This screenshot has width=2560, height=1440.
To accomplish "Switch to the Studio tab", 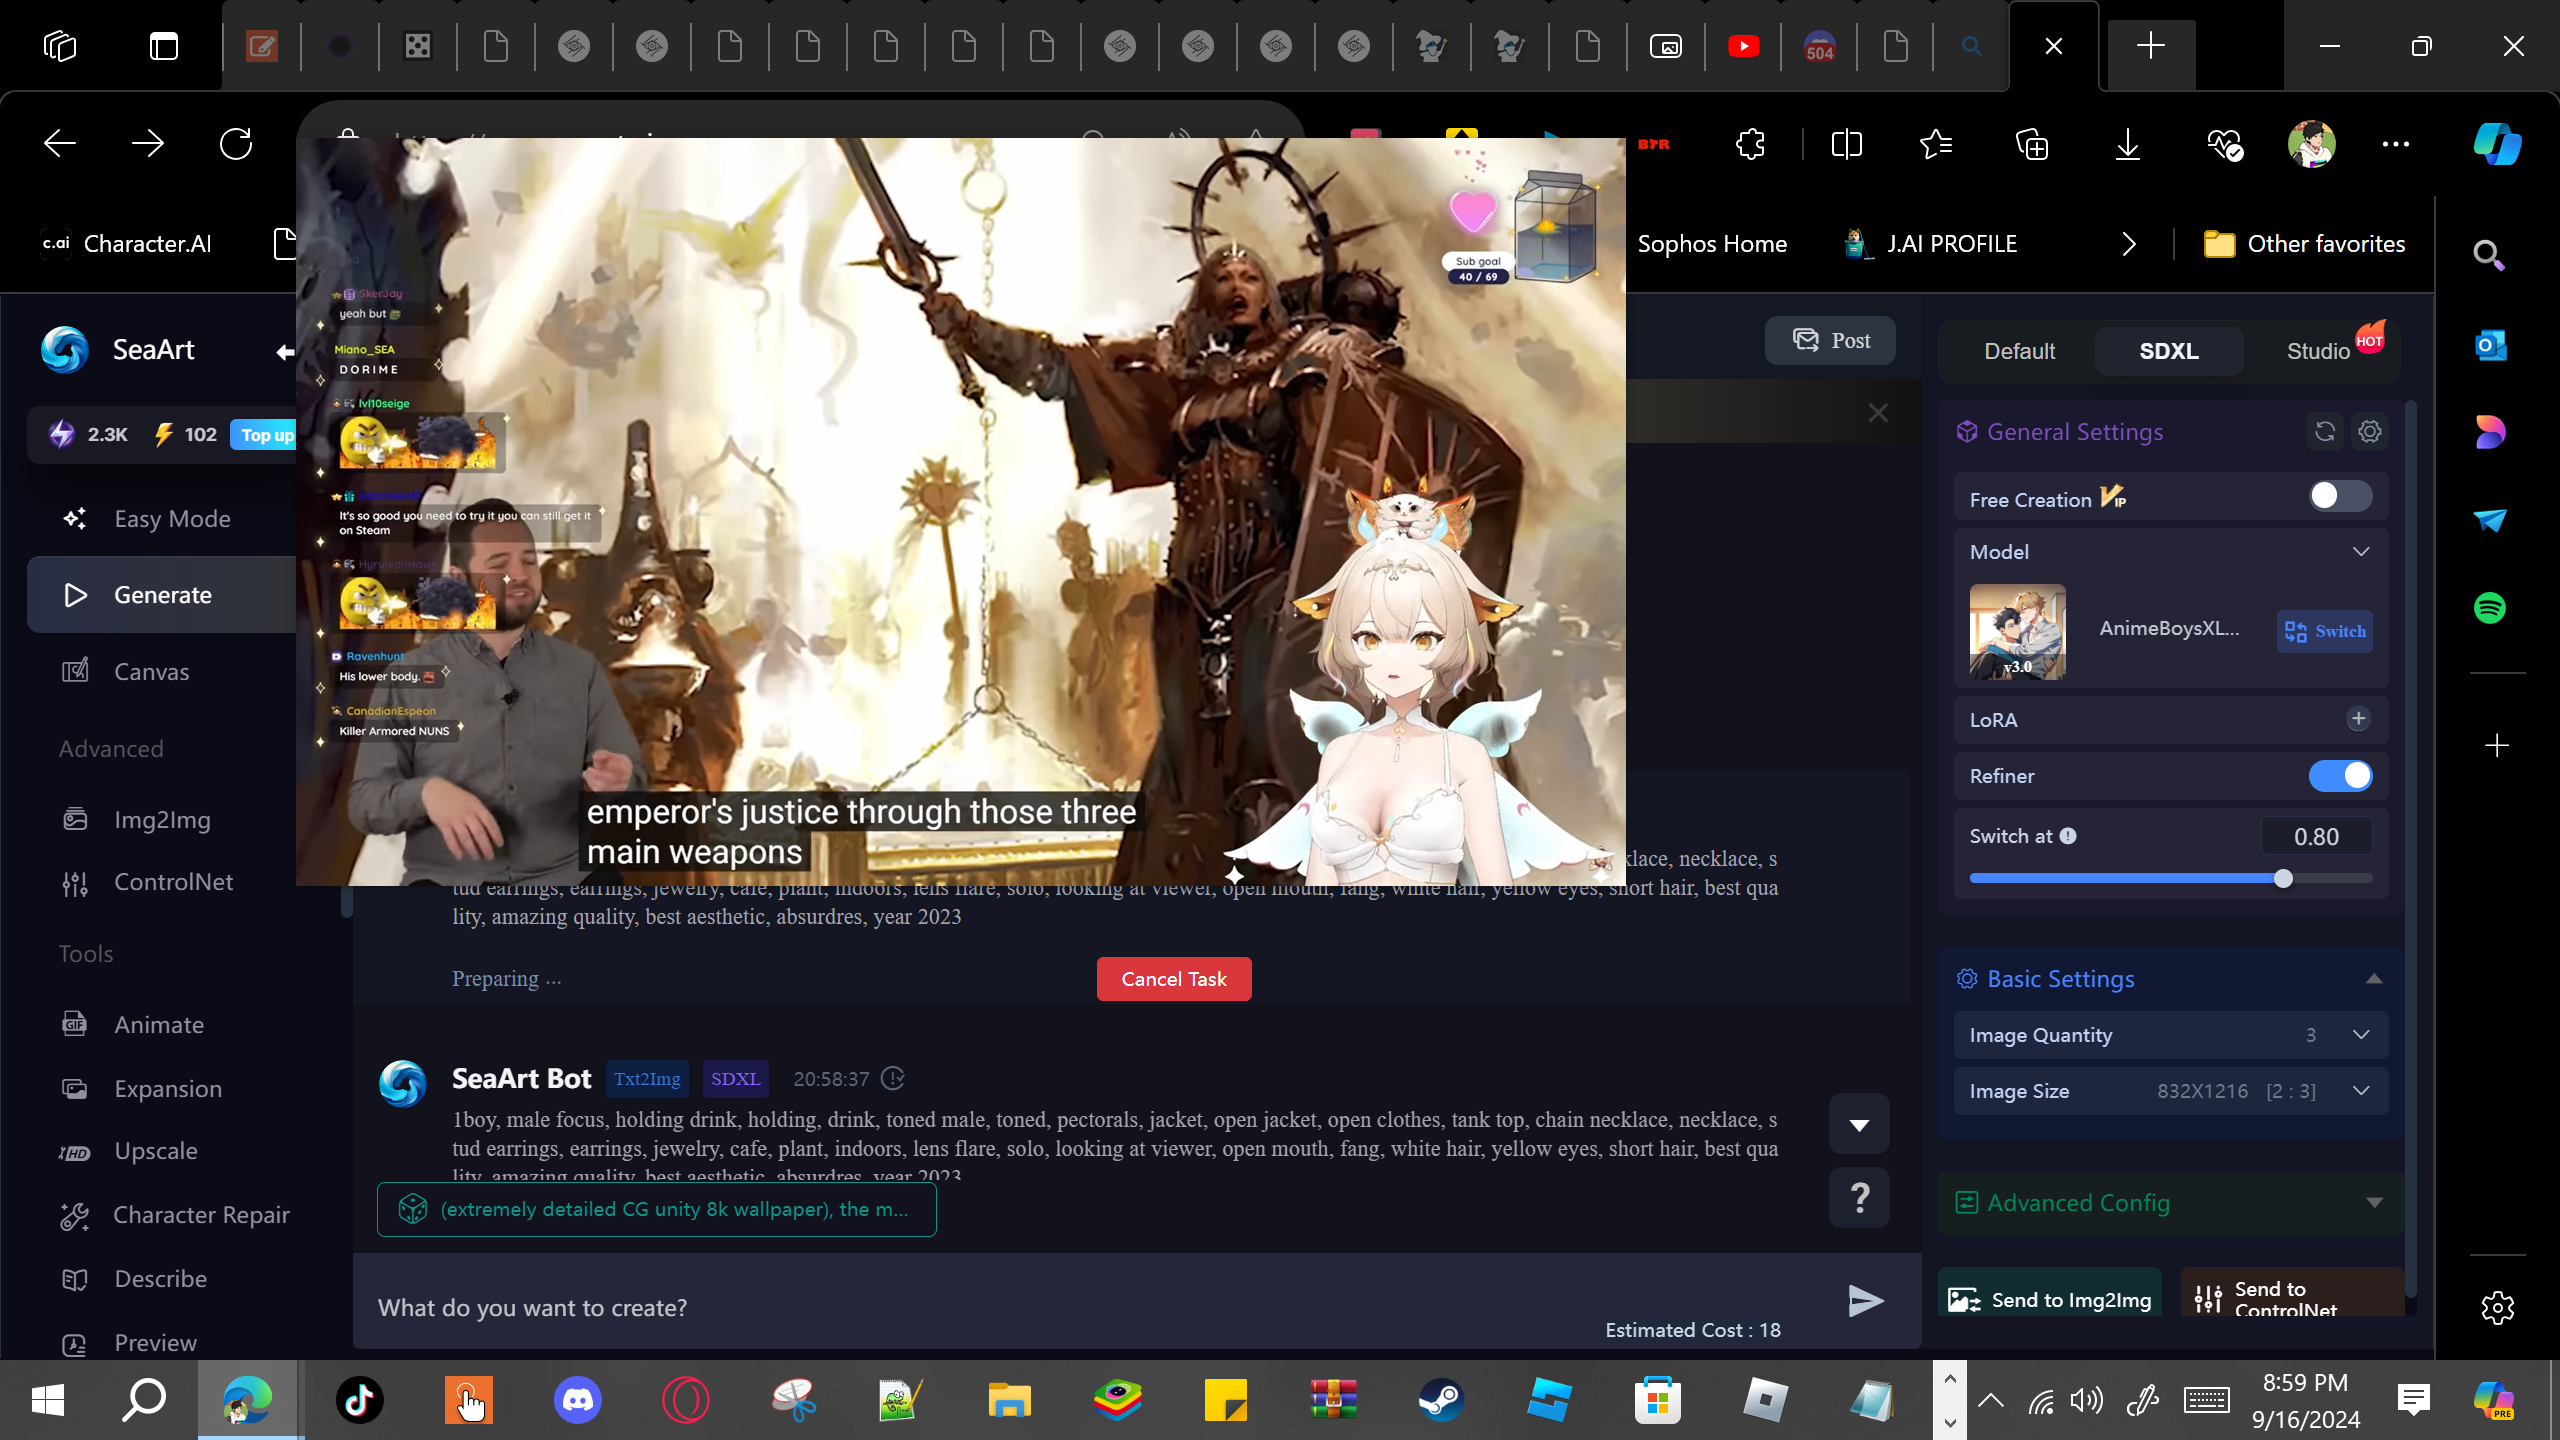I will pyautogui.click(x=2318, y=351).
